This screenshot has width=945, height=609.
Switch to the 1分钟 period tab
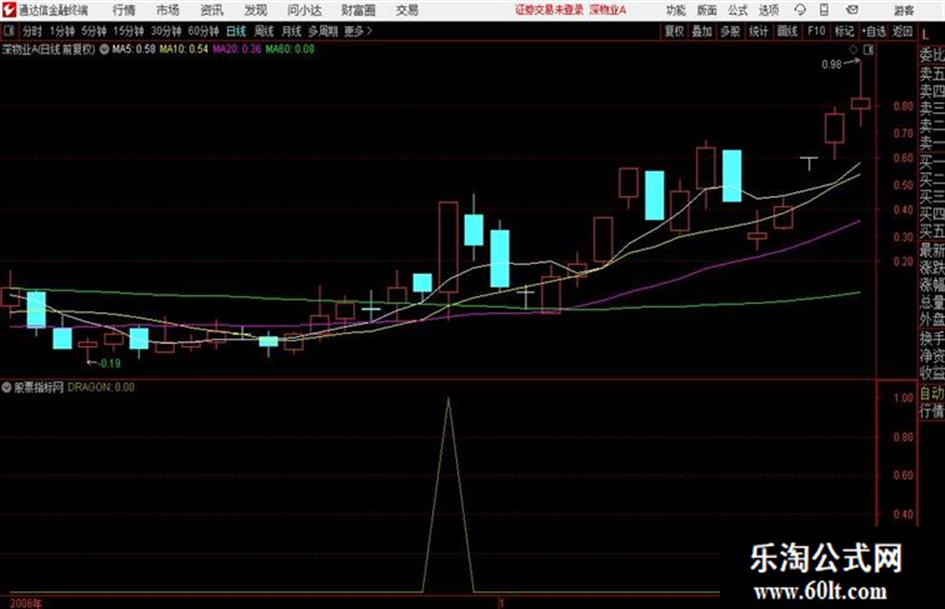(x=61, y=31)
